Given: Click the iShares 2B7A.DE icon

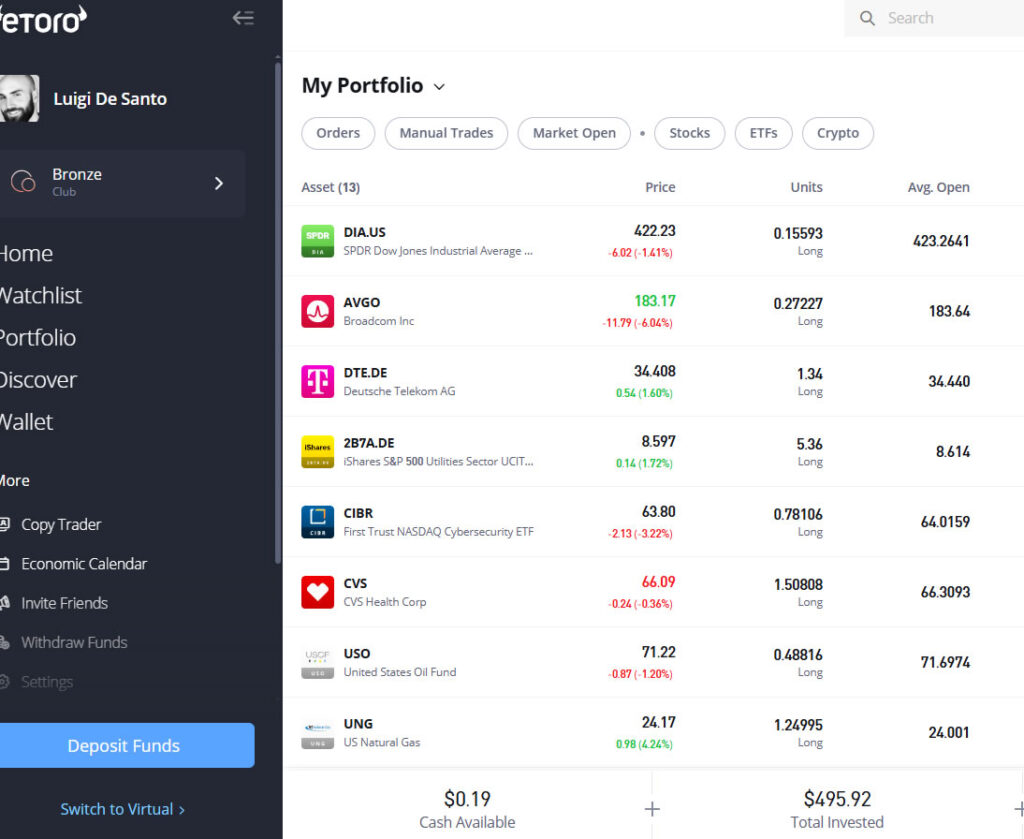Looking at the screenshot, I should tap(317, 452).
